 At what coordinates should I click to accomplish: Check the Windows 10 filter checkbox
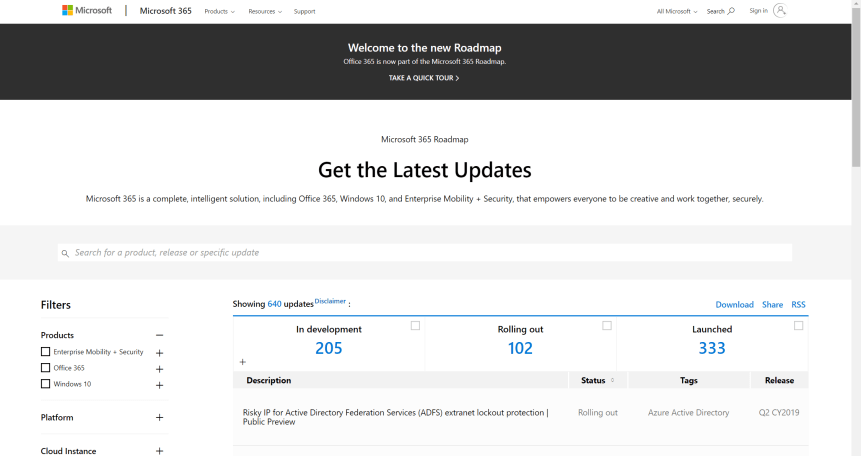pyautogui.click(x=45, y=384)
